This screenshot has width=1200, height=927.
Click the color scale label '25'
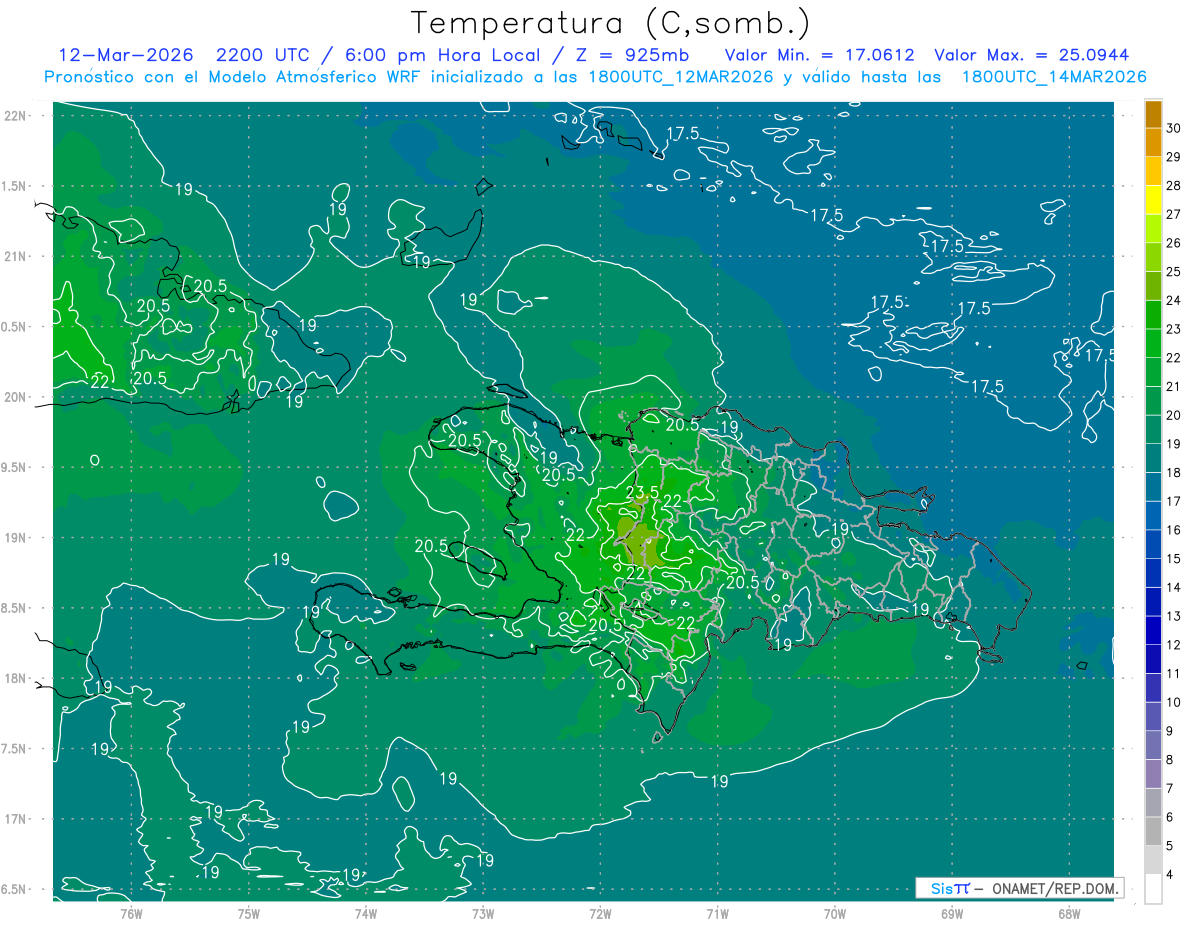[x=1173, y=271]
